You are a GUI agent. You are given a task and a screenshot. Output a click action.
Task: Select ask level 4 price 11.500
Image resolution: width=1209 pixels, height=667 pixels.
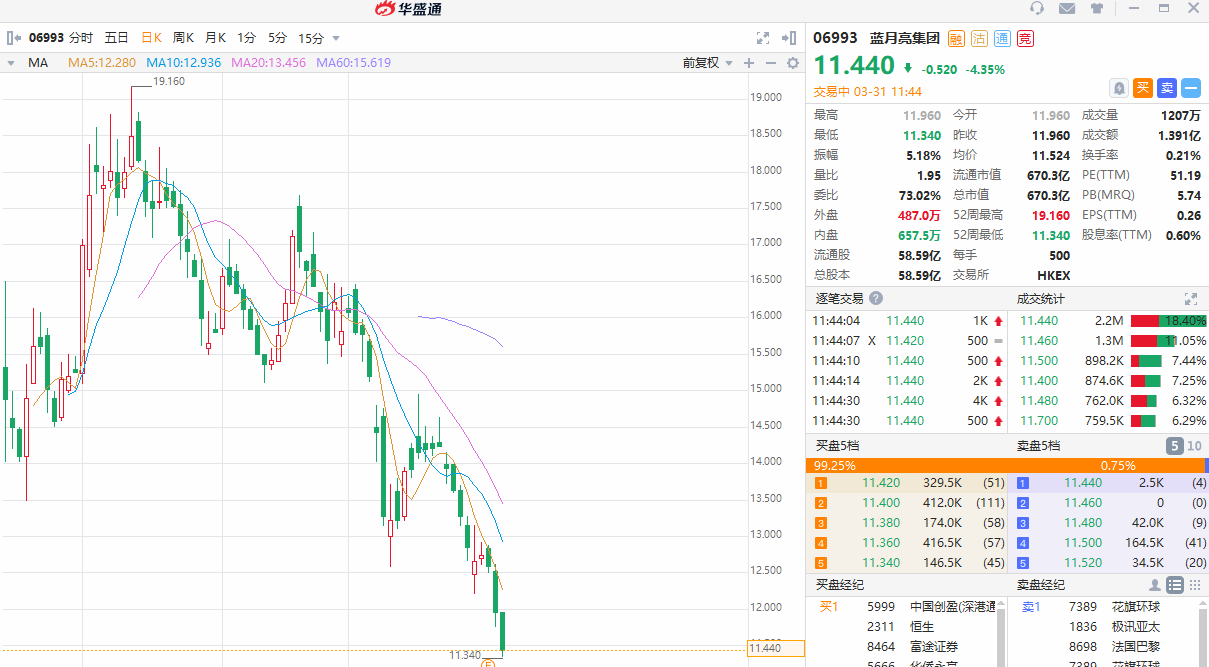(1083, 543)
